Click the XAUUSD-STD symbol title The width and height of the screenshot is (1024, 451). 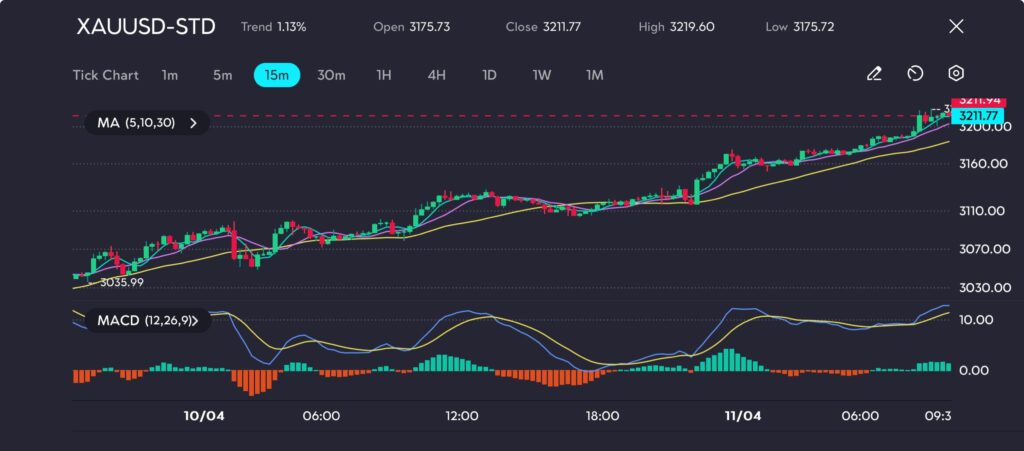[x=146, y=27]
